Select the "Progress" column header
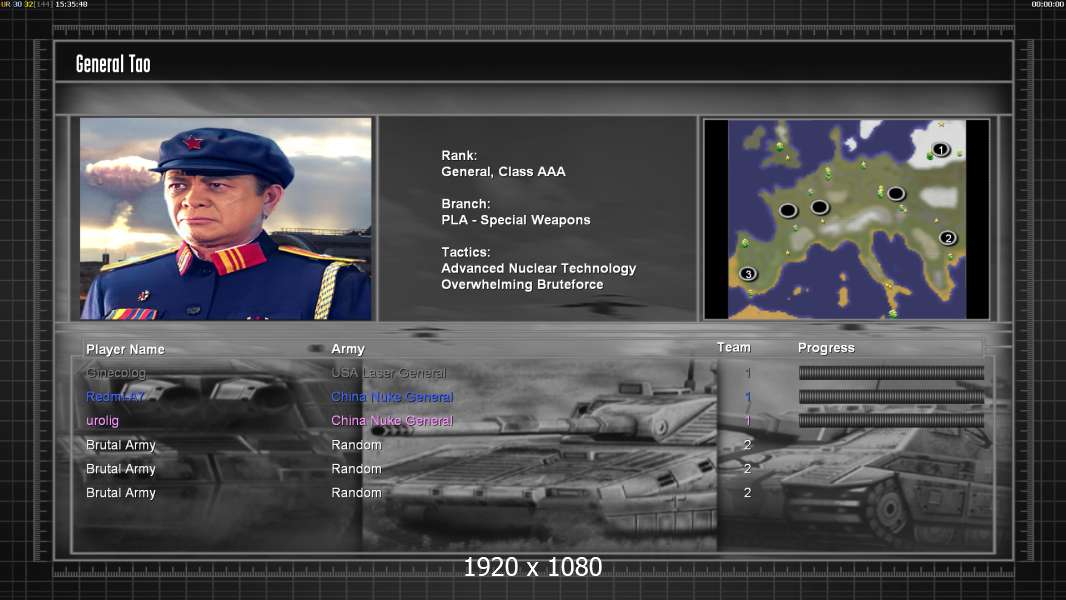Screen dimensions: 1066x600 pyautogui.click(x=826, y=348)
